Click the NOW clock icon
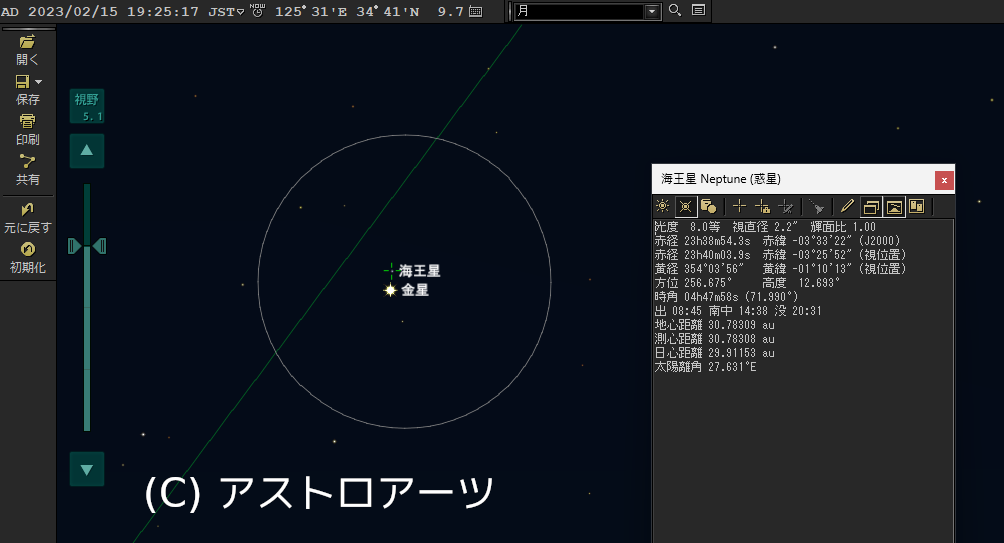Image resolution: width=1004 pixels, height=543 pixels. point(257,10)
